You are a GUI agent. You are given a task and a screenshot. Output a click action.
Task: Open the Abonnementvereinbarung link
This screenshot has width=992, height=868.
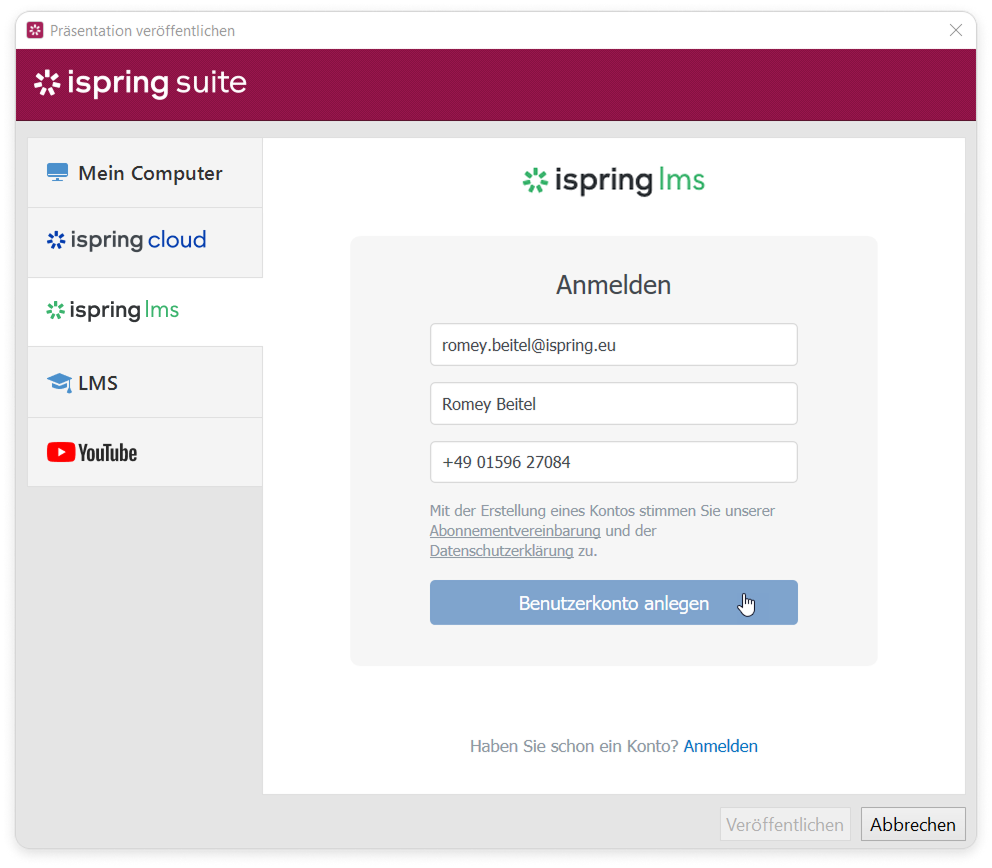tap(515, 531)
